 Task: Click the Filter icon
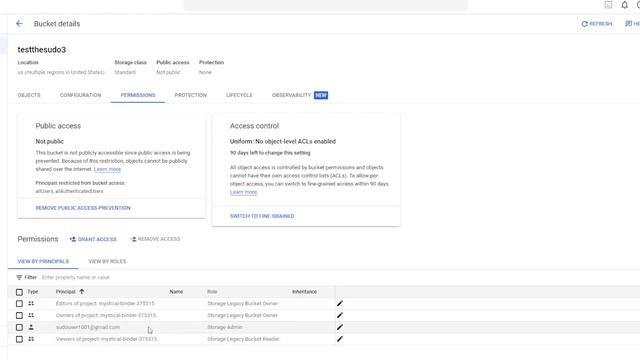(19, 278)
